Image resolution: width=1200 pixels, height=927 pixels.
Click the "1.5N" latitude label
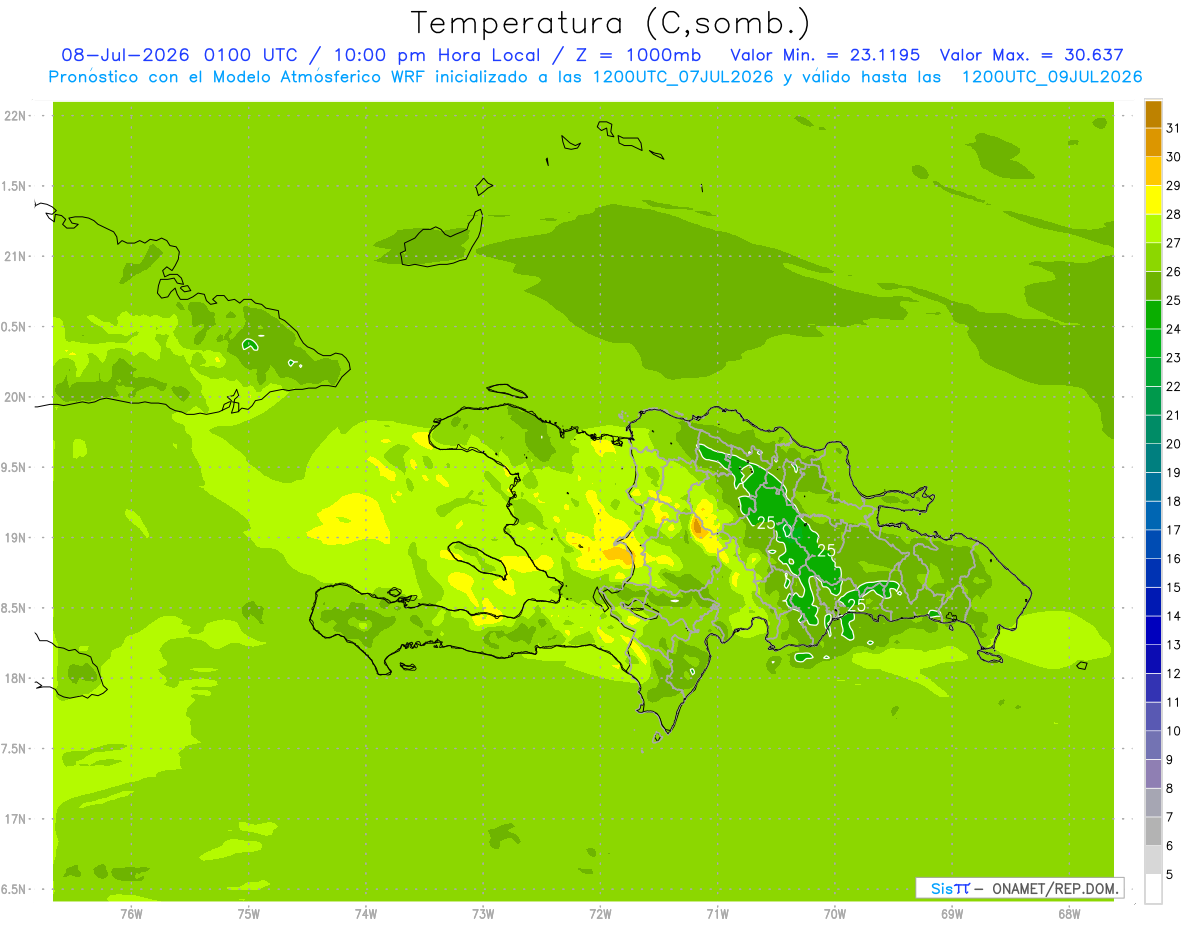pyautogui.click(x=15, y=186)
